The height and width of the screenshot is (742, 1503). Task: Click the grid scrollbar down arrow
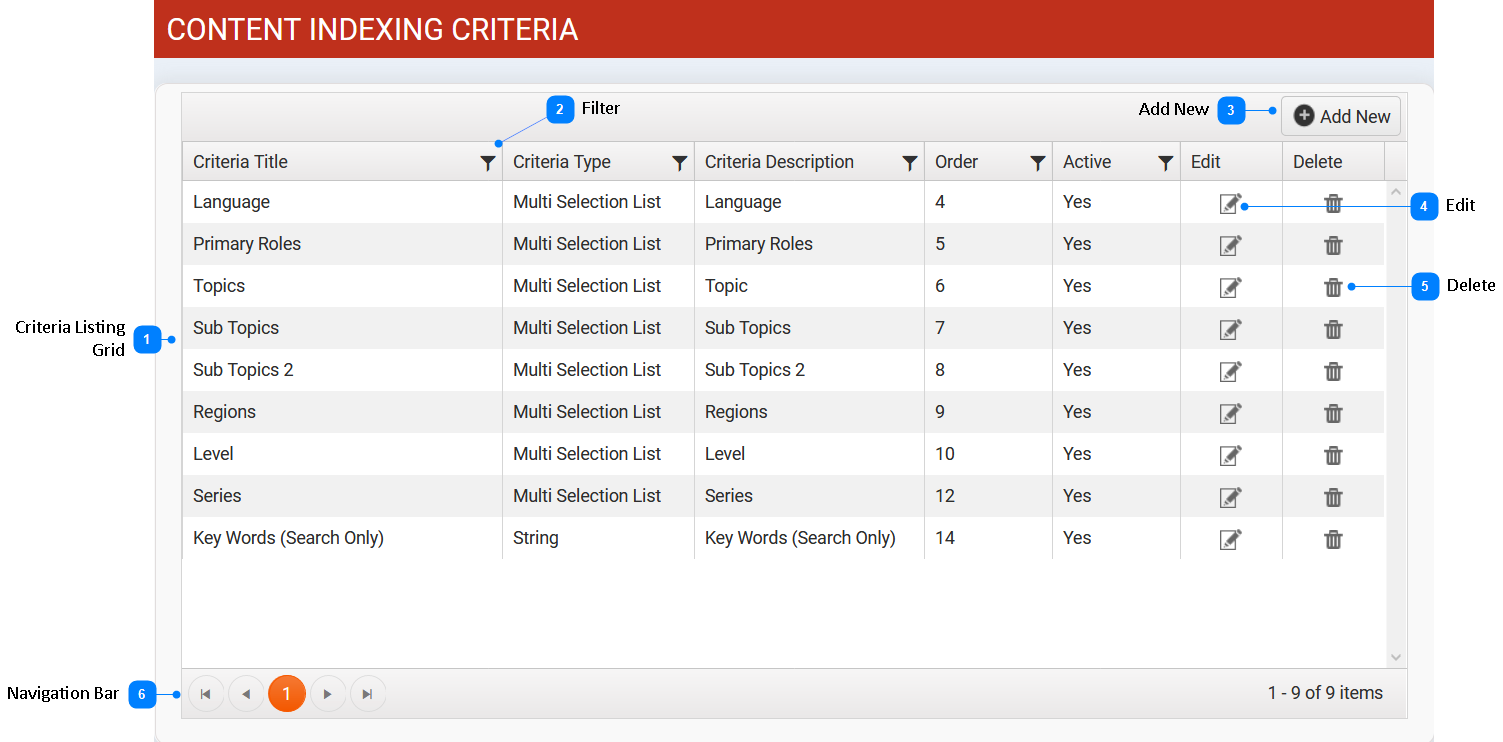tap(1396, 657)
